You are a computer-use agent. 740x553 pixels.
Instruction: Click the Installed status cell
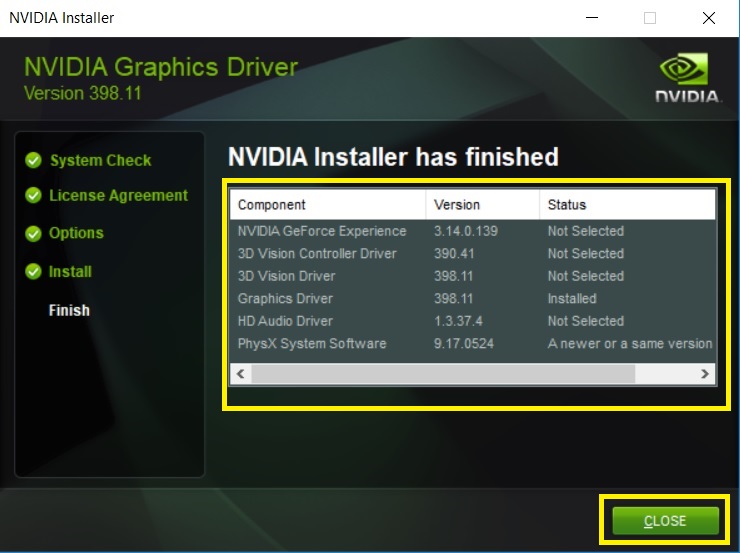[x=572, y=299]
